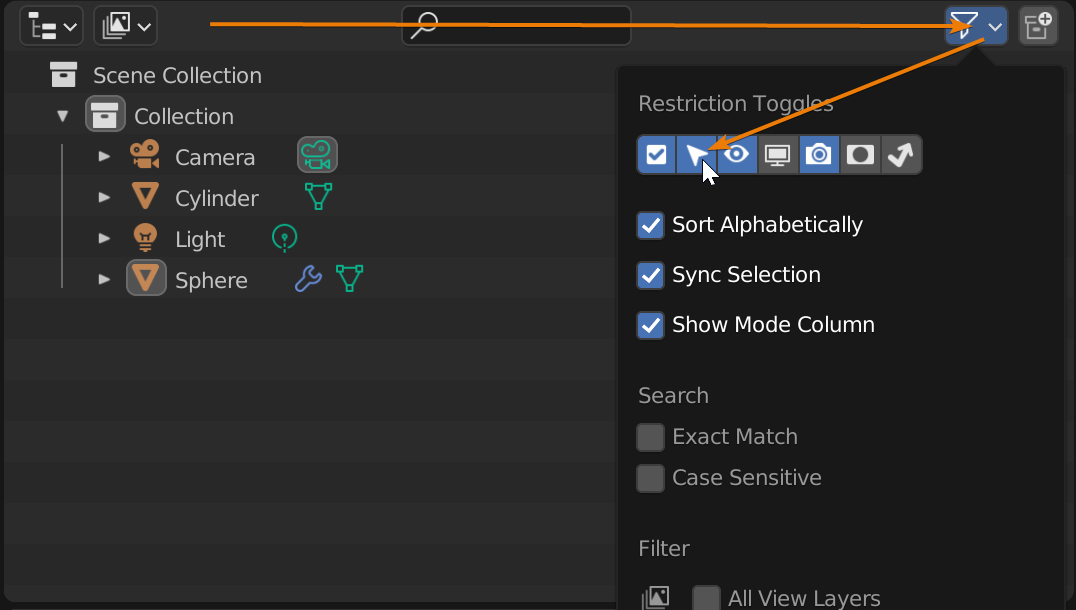Expand the Cylinder object tree item

pos(104,198)
